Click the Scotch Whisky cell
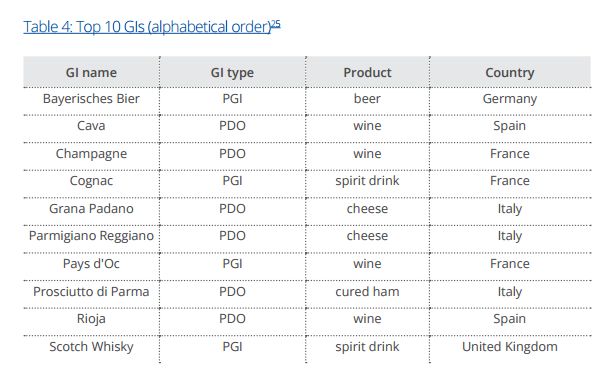600x375 pixels. click(x=91, y=347)
